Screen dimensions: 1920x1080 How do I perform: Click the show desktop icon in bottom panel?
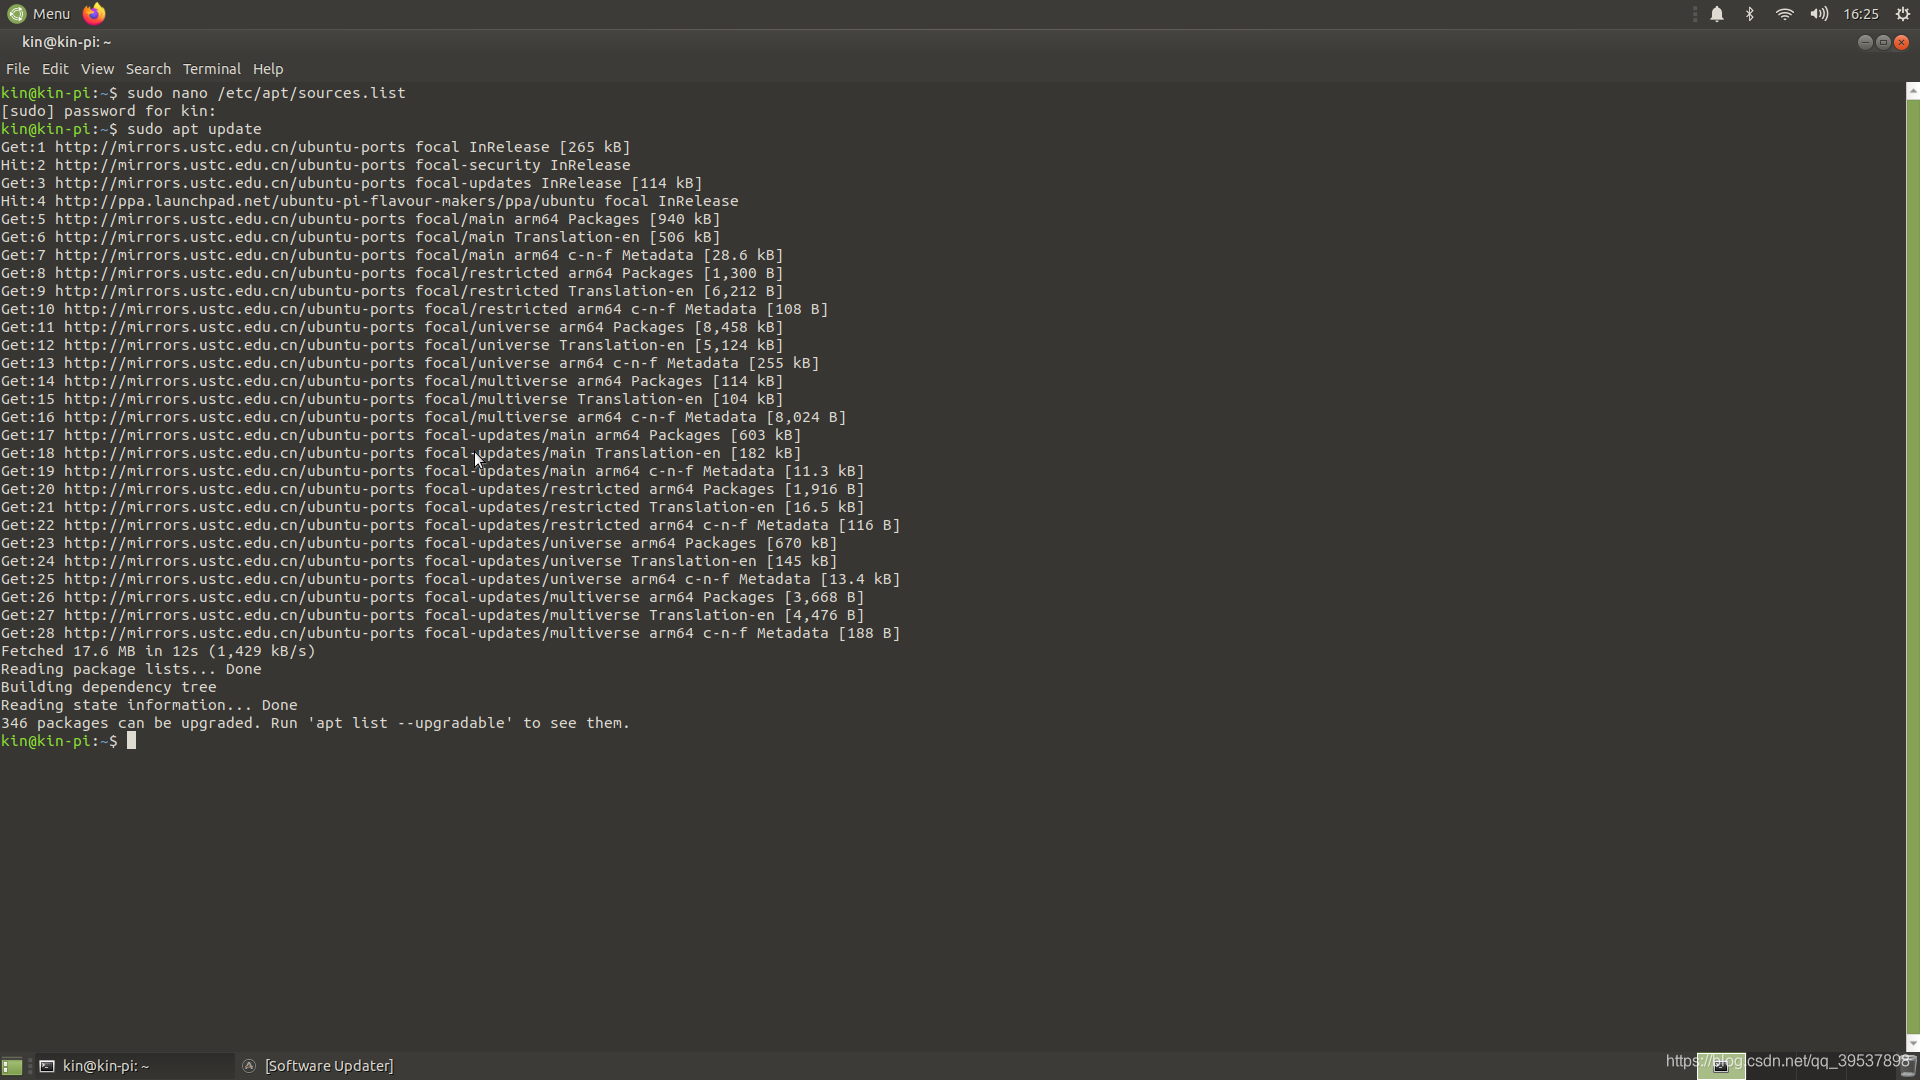[x=12, y=1066]
